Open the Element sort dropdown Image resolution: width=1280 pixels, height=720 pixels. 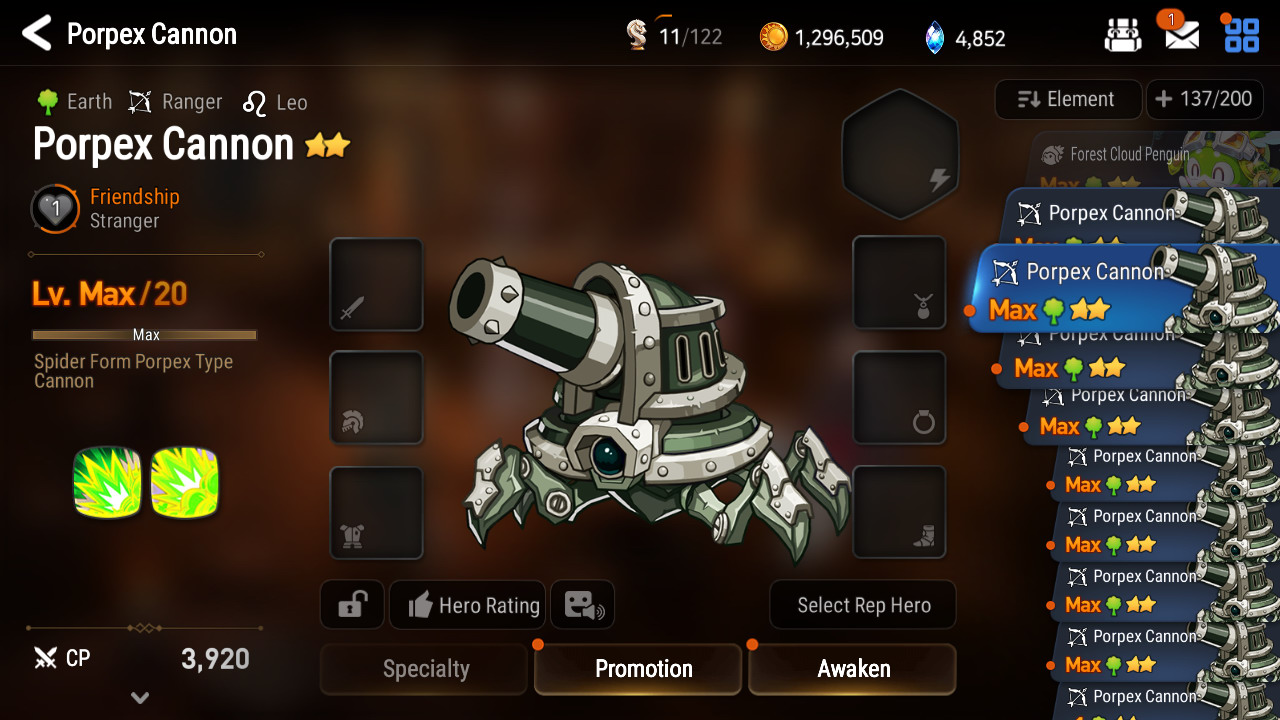(x=1068, y=99)
